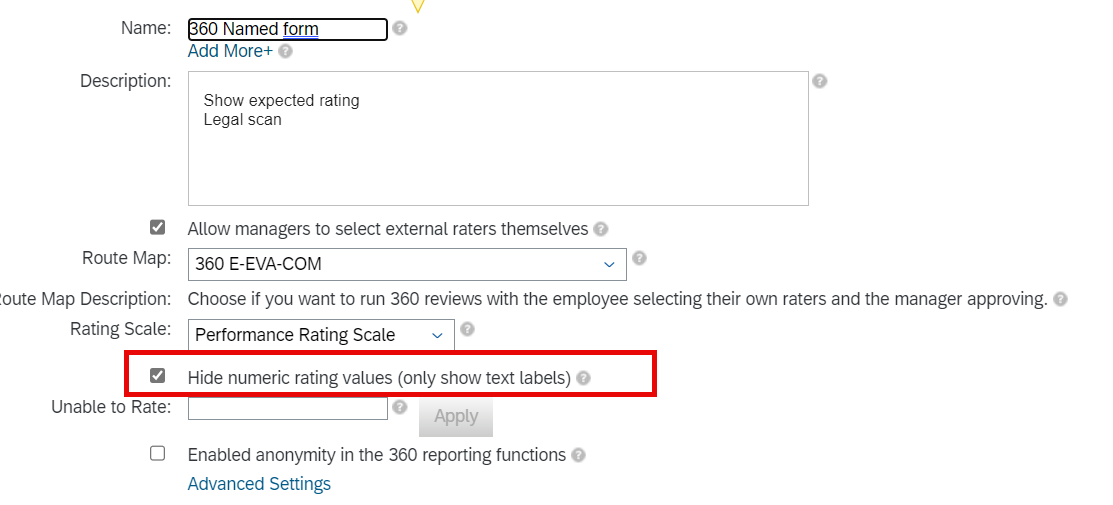
Task: Click help icon beside Unable to Rate field
Action: coord(400,407)
